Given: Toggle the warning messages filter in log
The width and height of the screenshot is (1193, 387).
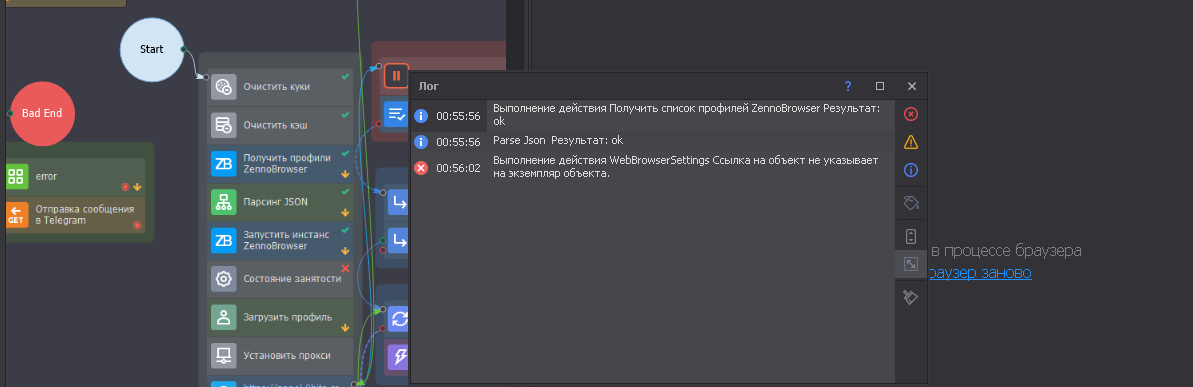Looking at the screenshot, I should pos(911,142).
